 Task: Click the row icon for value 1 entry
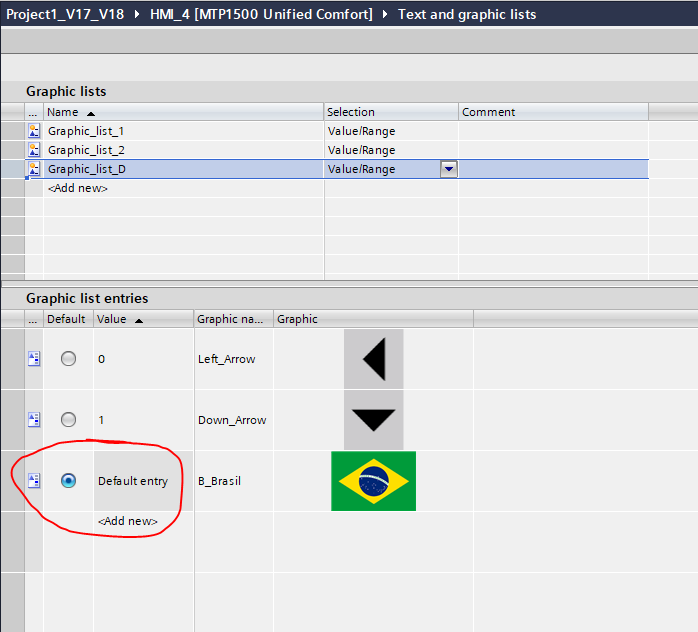(34, 420)
